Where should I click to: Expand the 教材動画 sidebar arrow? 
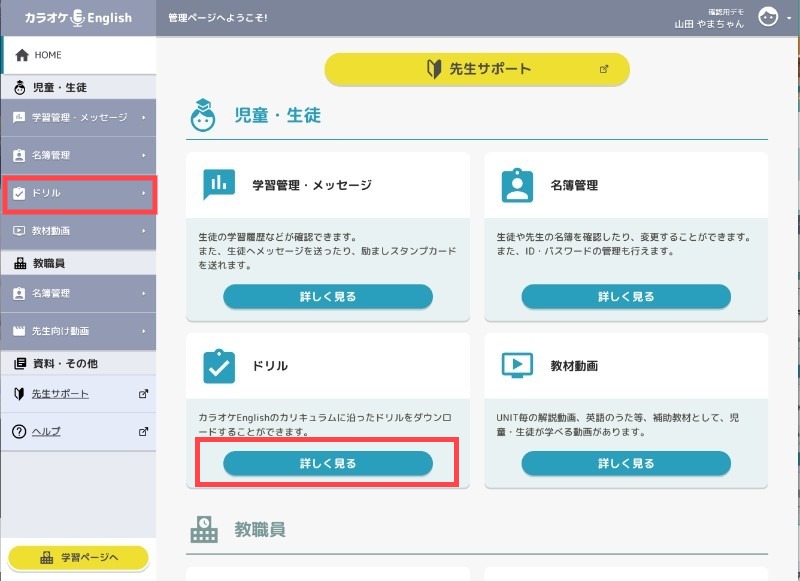(x=144, y=231)
